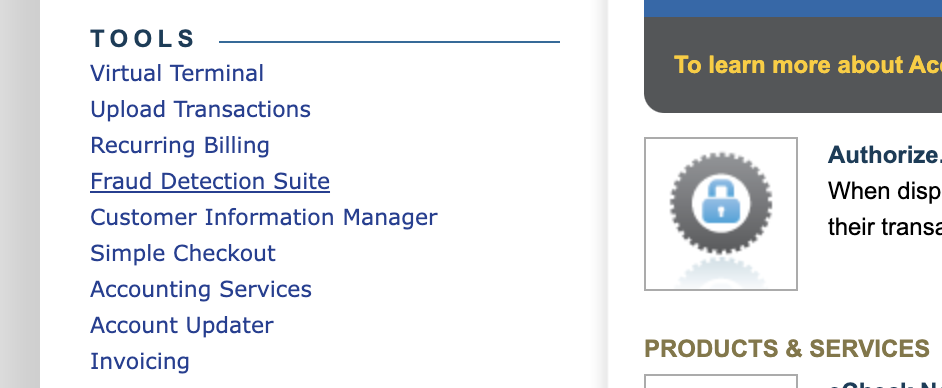Click the bold Authorize heading beside the padlock icon
Viewport: 942px width, 388px height.
click(884, 155)
